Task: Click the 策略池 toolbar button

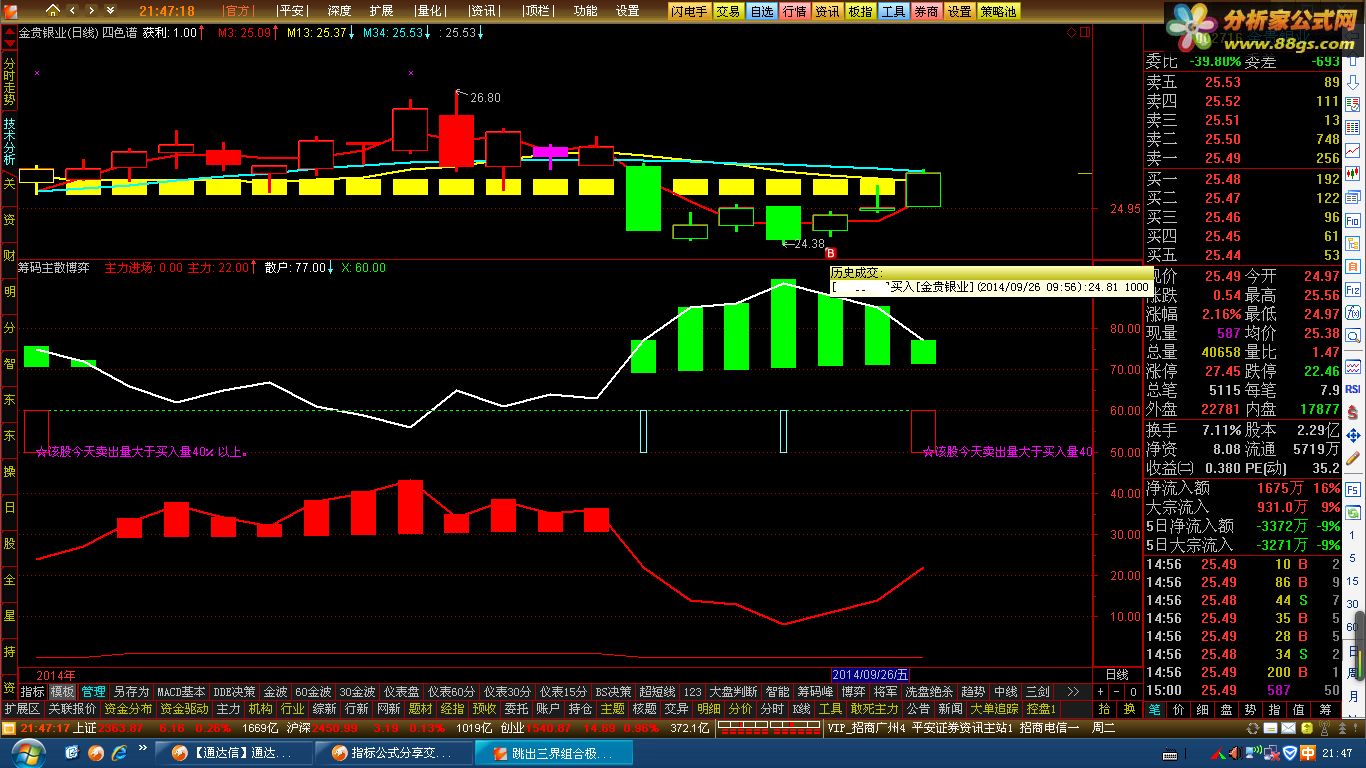Action: click(x=998, y=11)
